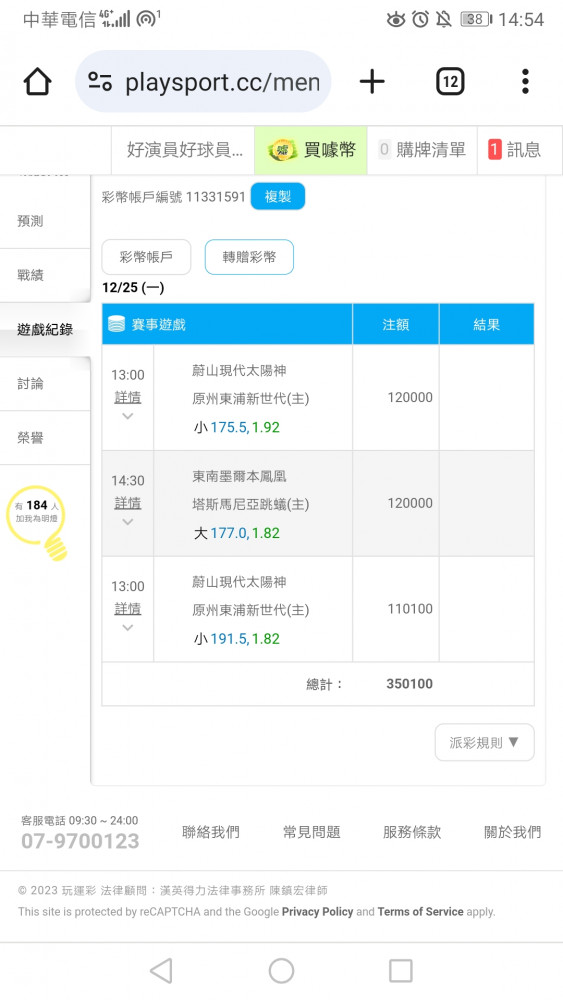
Task: Tap the browser home icon
Action: click(x=37, y=82)
